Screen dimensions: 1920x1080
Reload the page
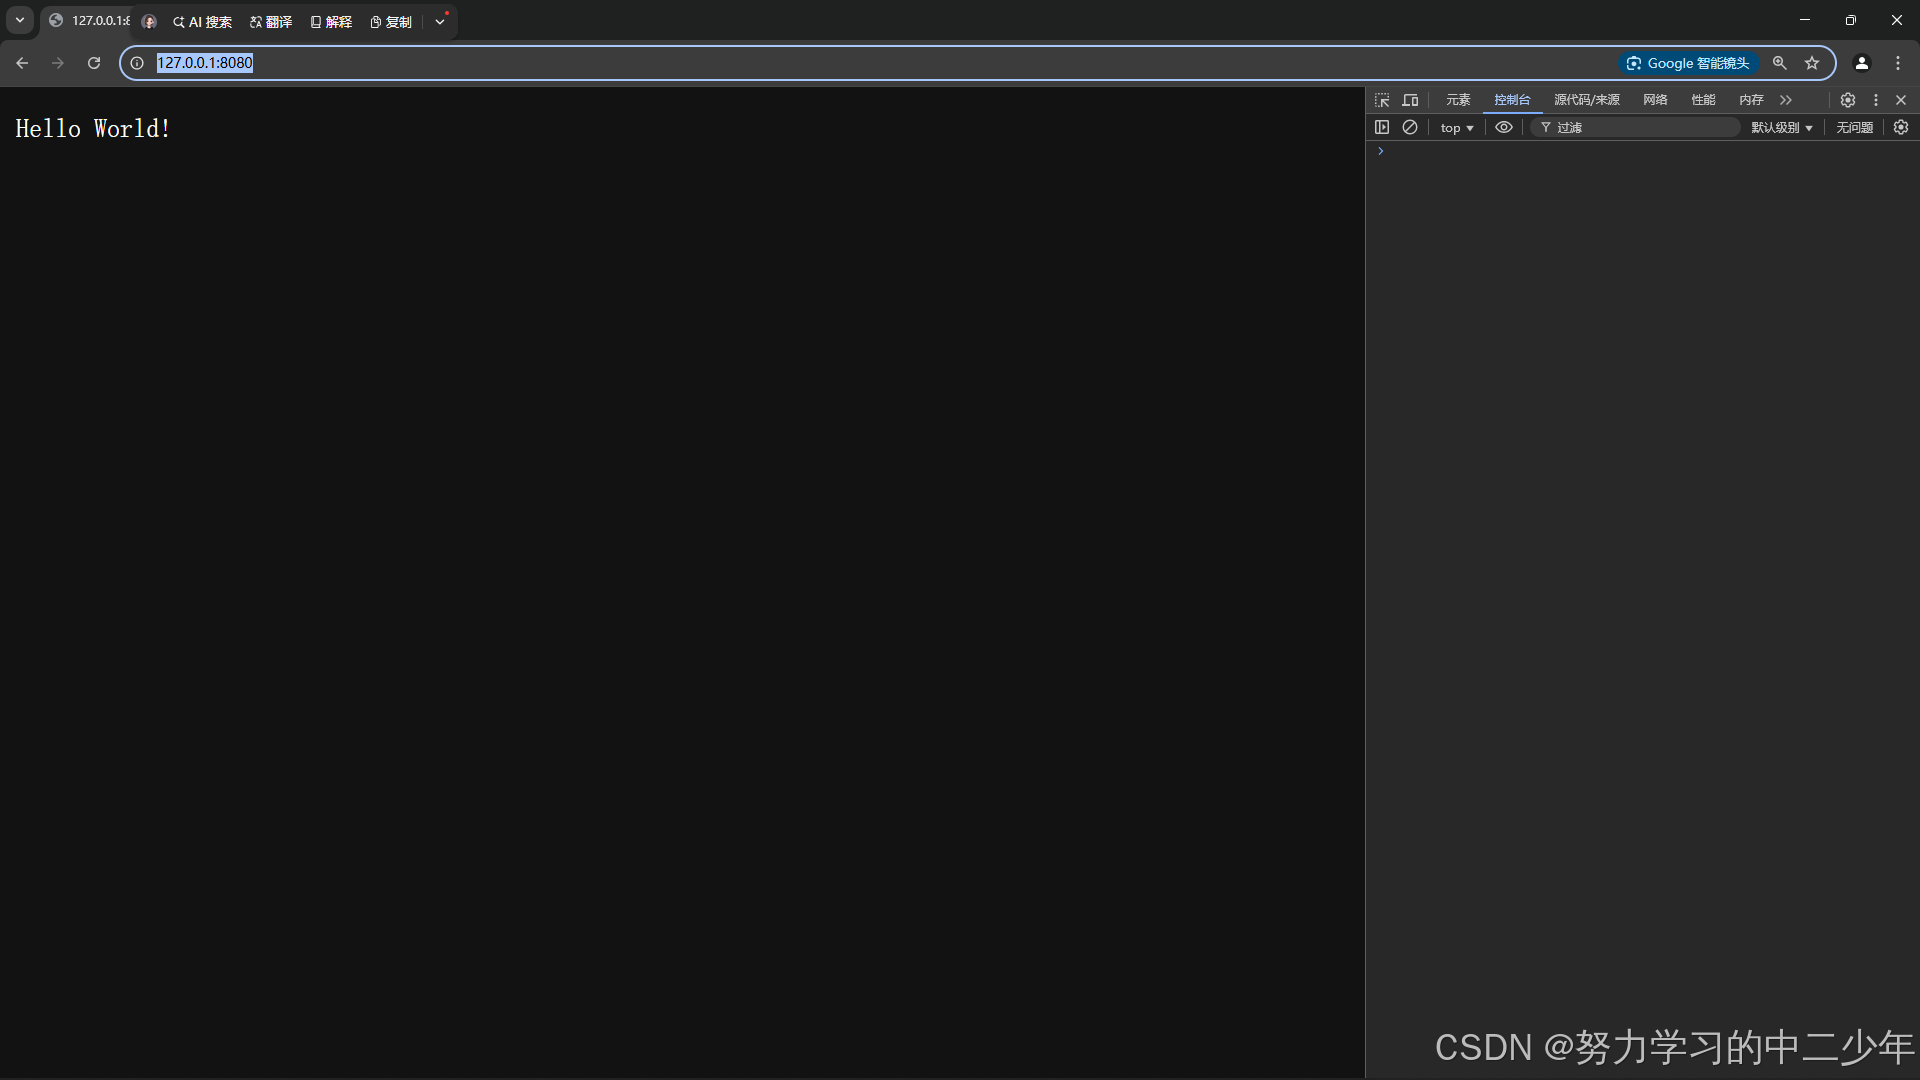(x=94, y=63)
